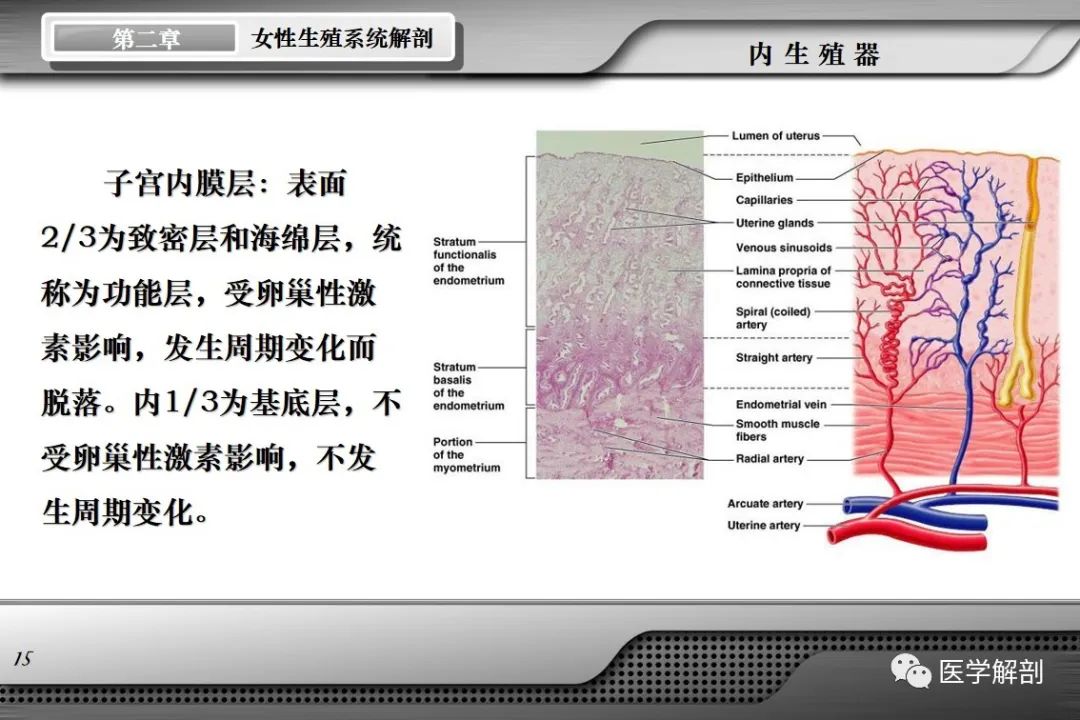Click the 'Arcuate artery' label
The image size is (1080, 720).
pyautogui.click(x=765, y=504)
